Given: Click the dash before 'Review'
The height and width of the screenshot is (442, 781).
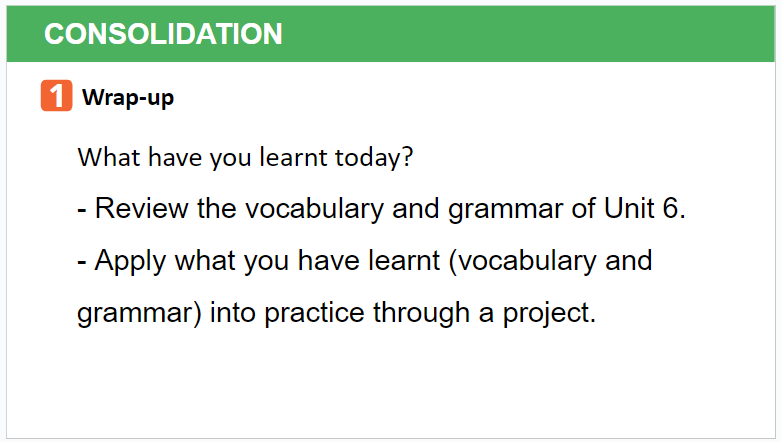Looking at the screenshot, I should click(x=82, y=211).
